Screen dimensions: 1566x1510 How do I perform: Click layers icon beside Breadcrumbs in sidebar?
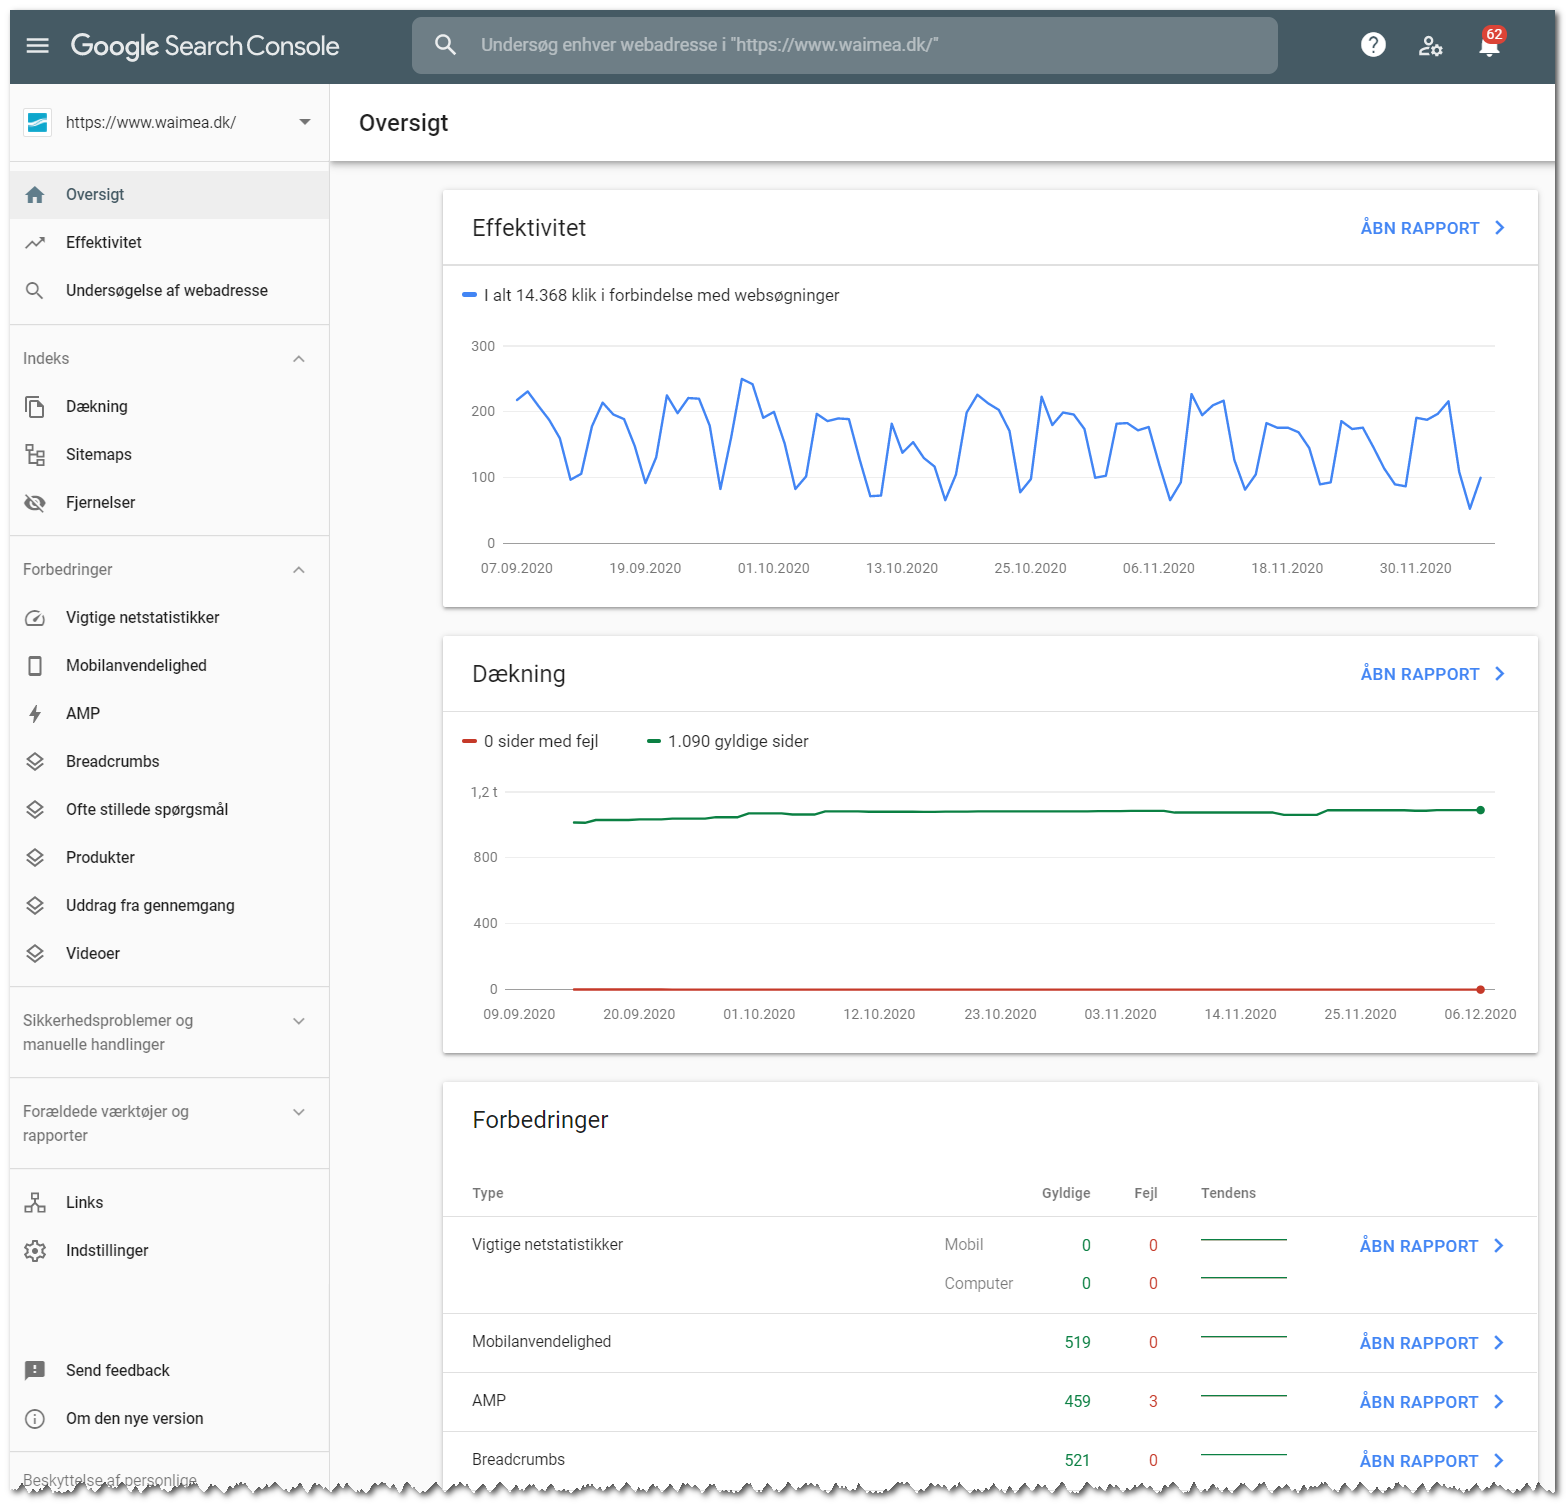pyautogui.click(x=35, y=762)
